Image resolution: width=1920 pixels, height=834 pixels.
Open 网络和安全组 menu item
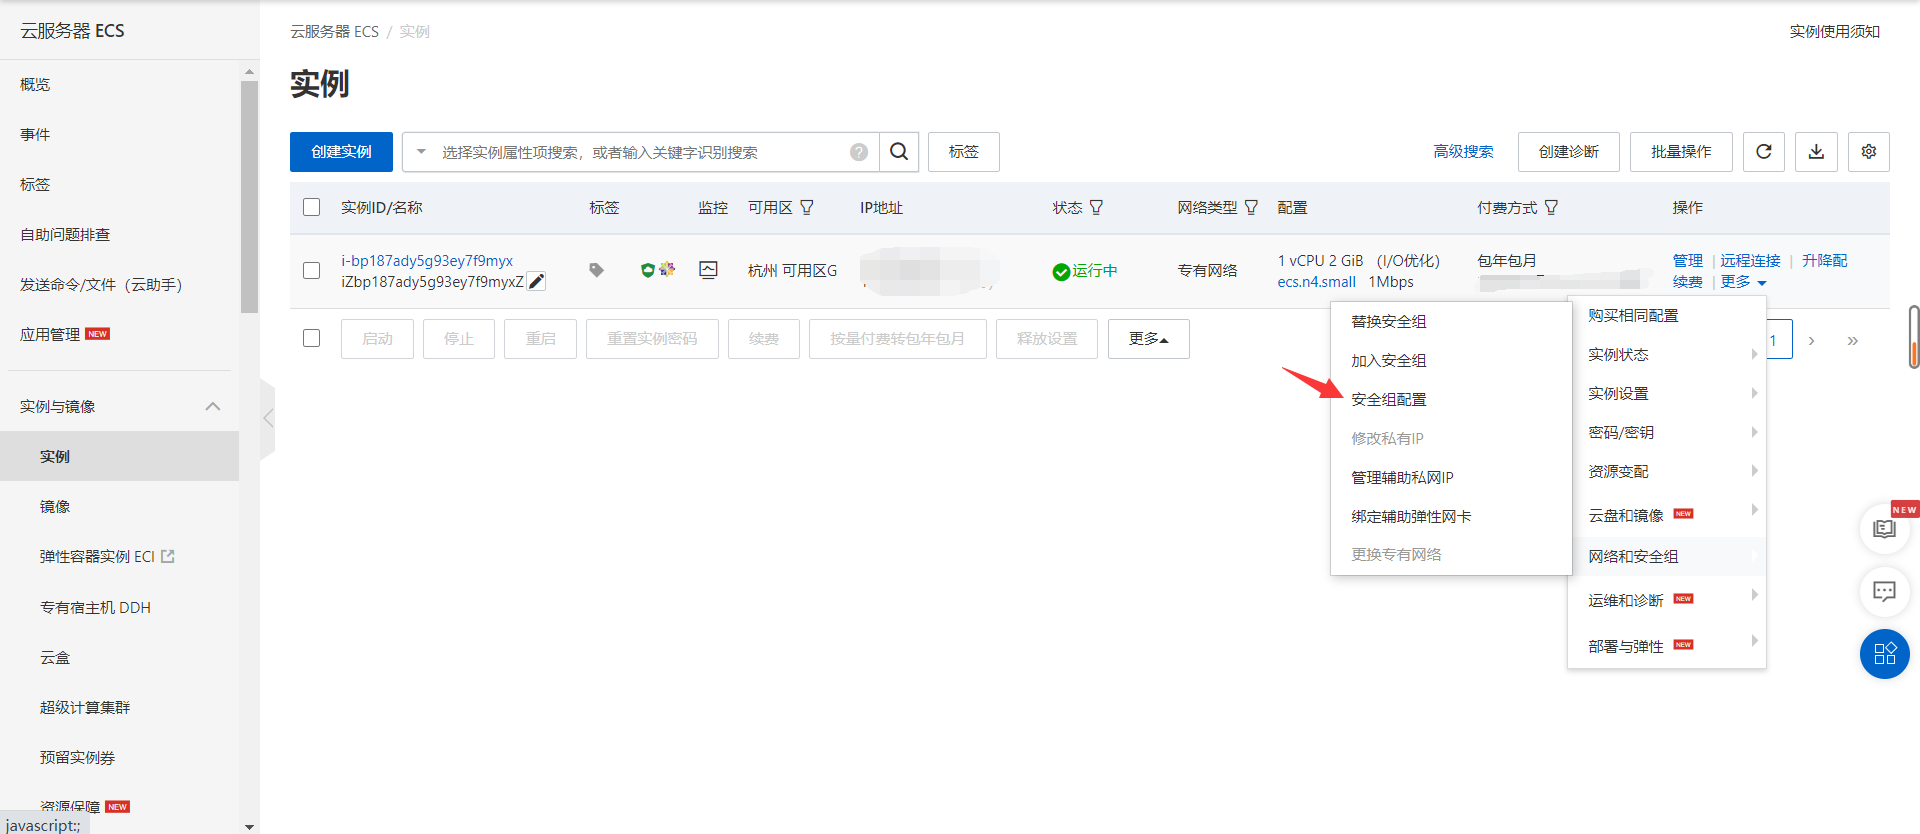pyautogui.click(x=1667, y=556)
